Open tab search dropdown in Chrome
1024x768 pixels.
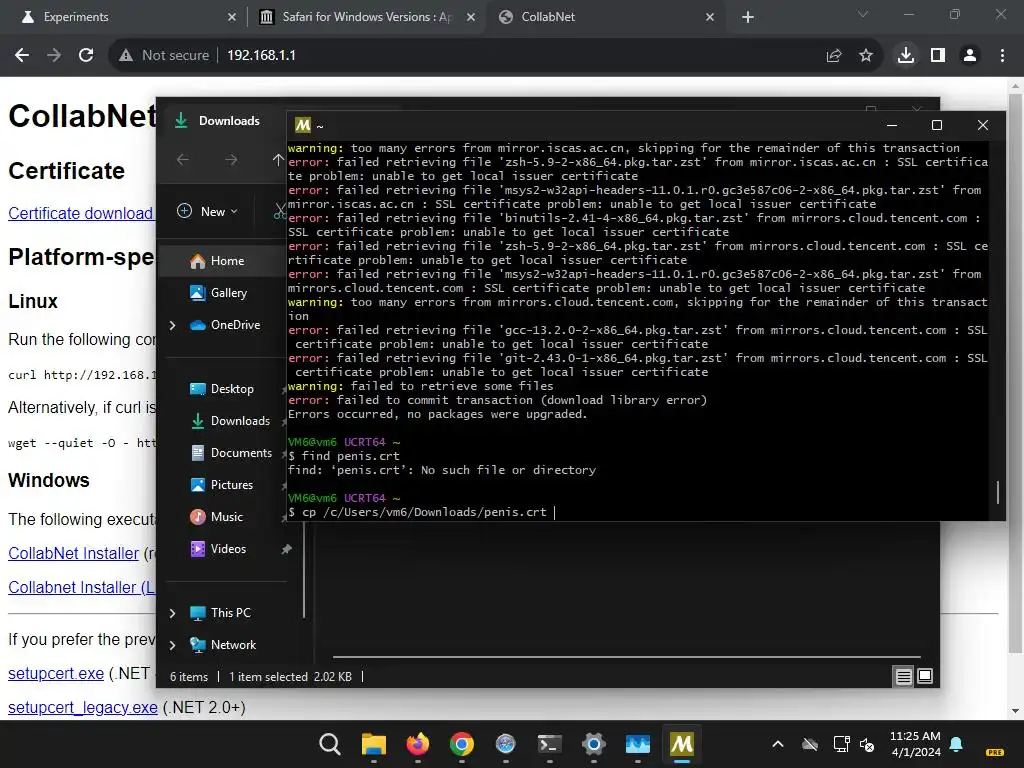[x=863, y=14]
